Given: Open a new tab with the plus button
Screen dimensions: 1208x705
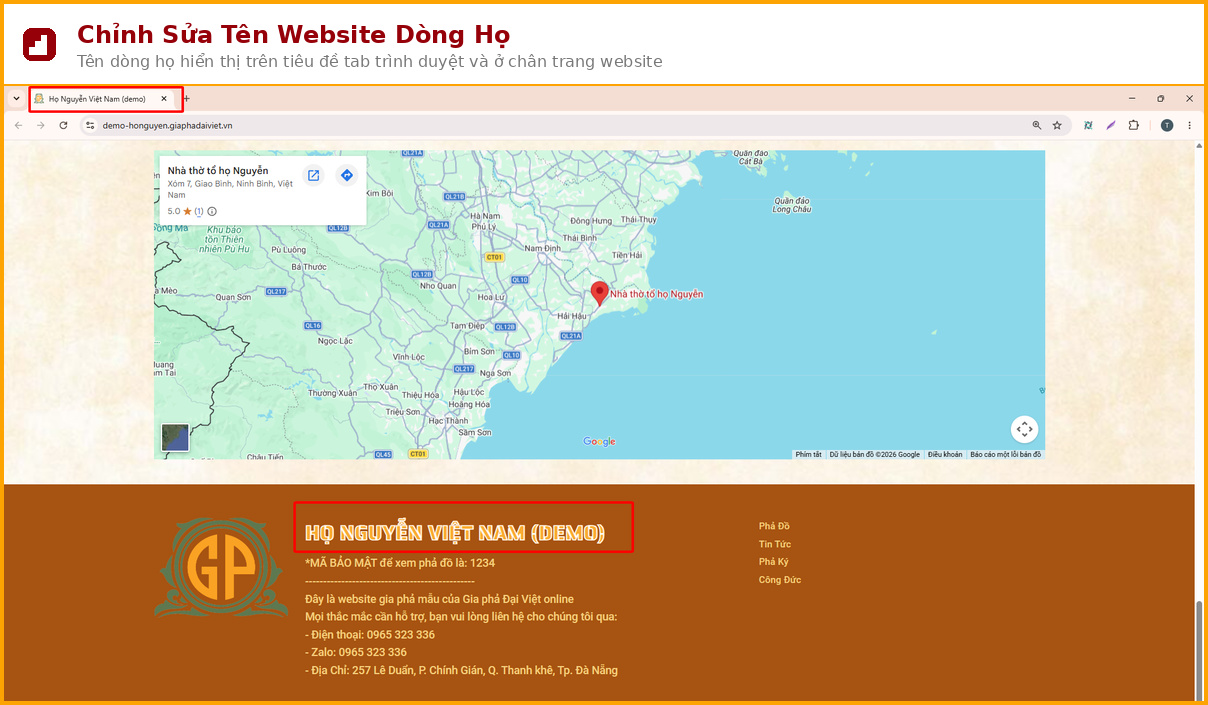Looking at the screenshot, I should pyautogui.click(x=186, y=99).
